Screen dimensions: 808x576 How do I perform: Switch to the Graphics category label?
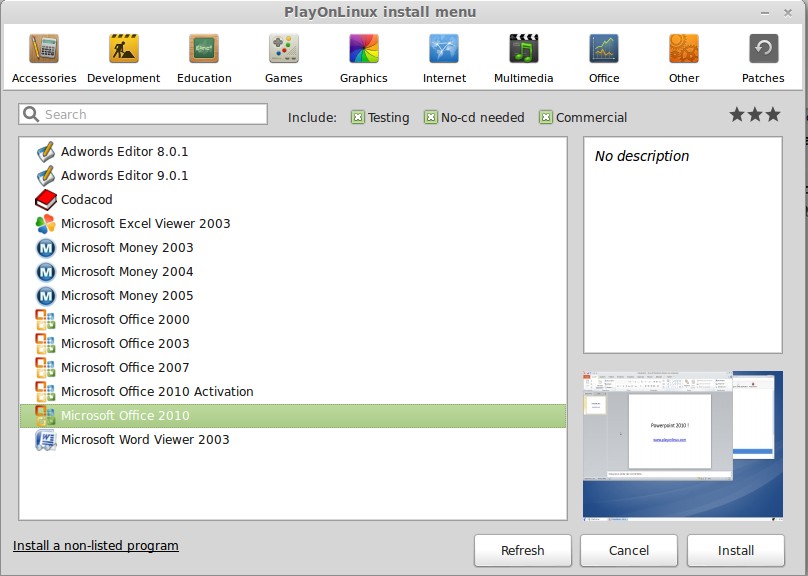[x=364, y=78]
